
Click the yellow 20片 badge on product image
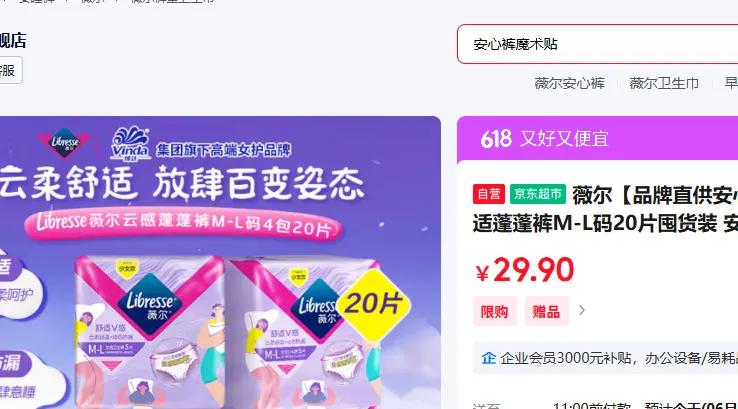coord(373,304)
